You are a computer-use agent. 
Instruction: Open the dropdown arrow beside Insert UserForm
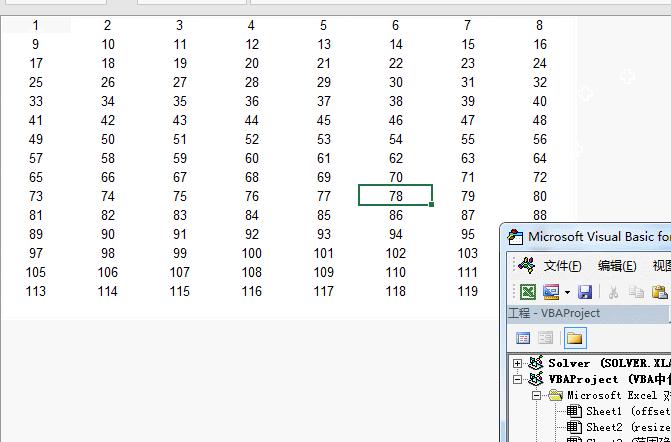tap(567, 293)
